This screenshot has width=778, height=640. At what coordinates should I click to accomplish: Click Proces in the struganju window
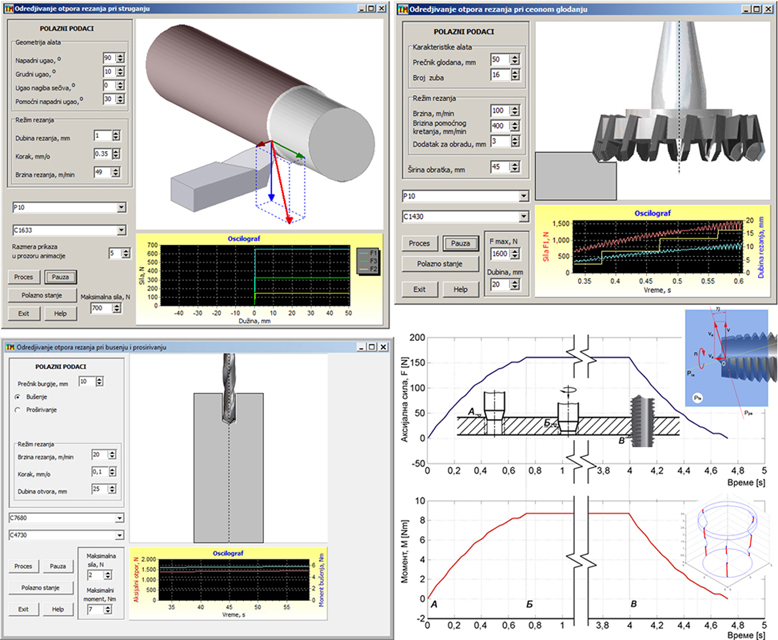pos(23,276)
